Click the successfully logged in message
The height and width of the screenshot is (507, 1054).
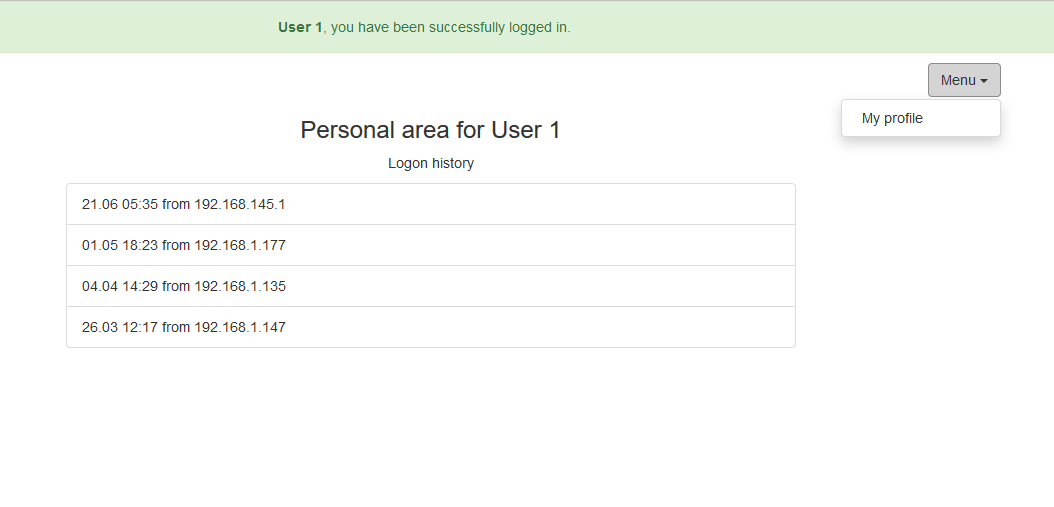pyautogui.click(x=450, y=27)
